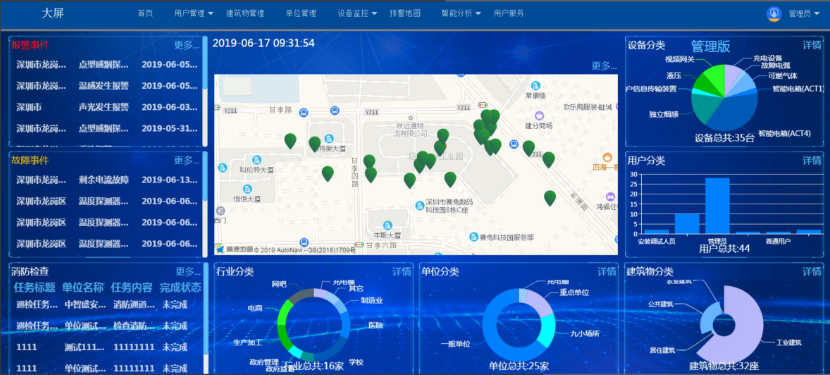Image resolution: width=830 pixels, height=375 pixels.
Task: Select the 剩余电流故障 fault row
Action: pyautogui.click(x=107, y=180)
